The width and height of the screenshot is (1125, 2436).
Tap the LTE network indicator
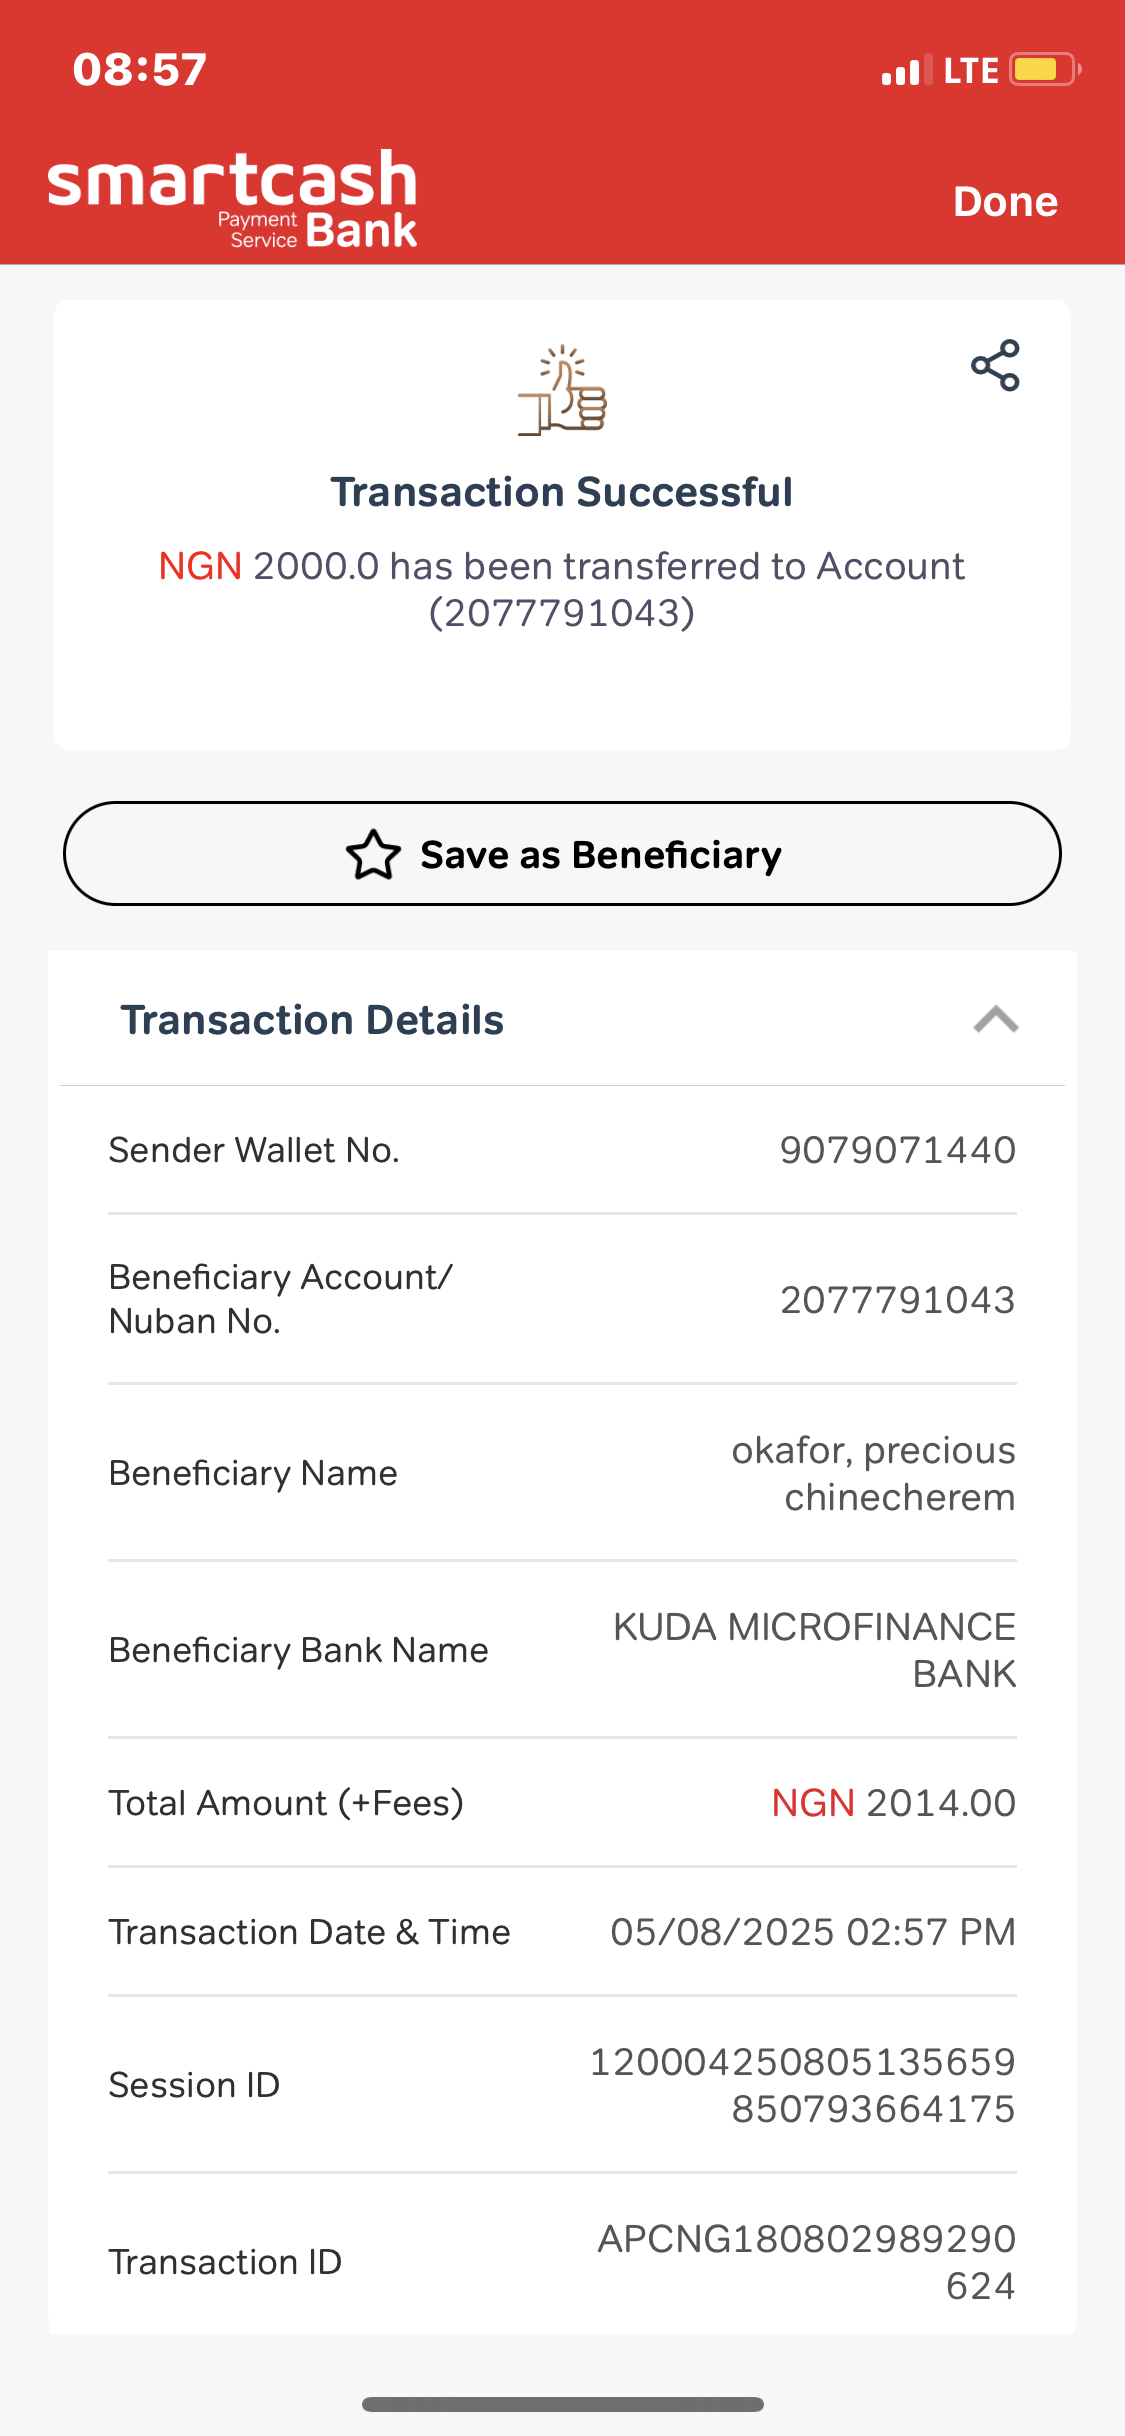pyautogui.click(x=970, y=71)
